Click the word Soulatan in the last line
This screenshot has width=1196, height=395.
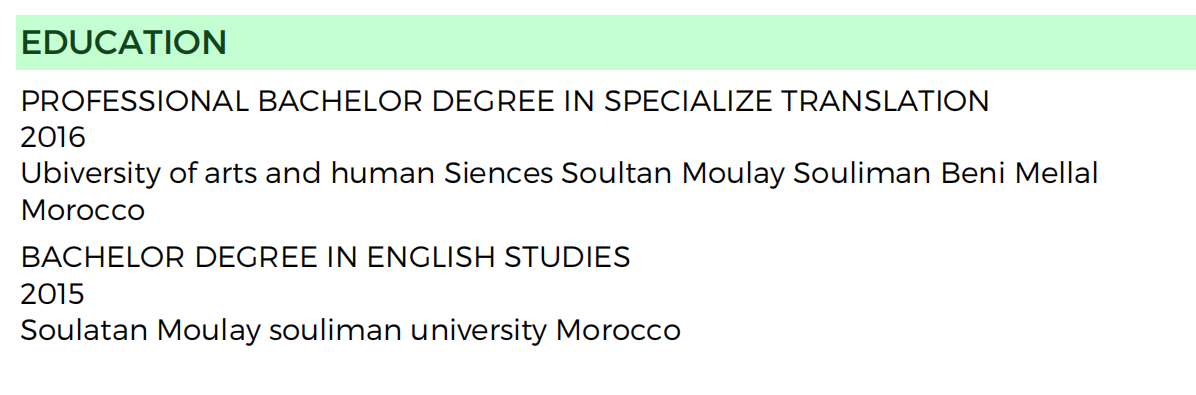(84, 330)
